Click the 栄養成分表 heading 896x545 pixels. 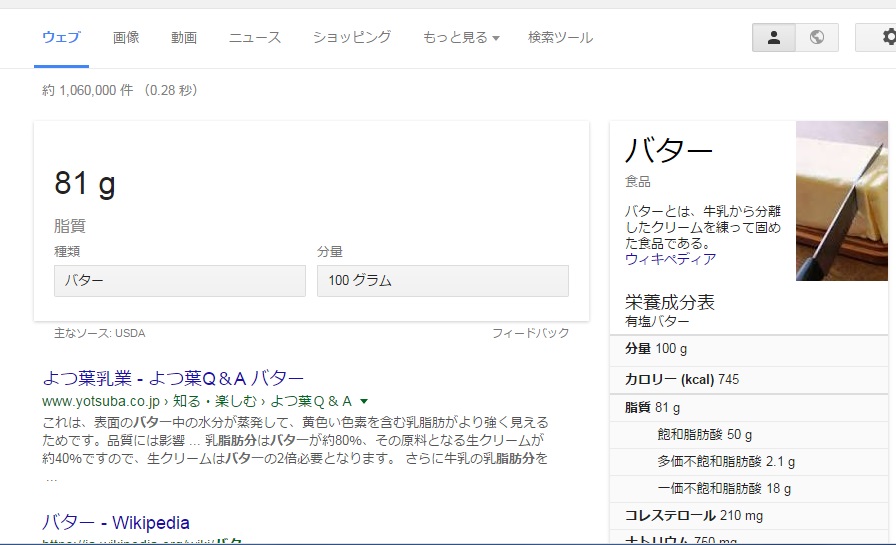click(x=670, y=302)
